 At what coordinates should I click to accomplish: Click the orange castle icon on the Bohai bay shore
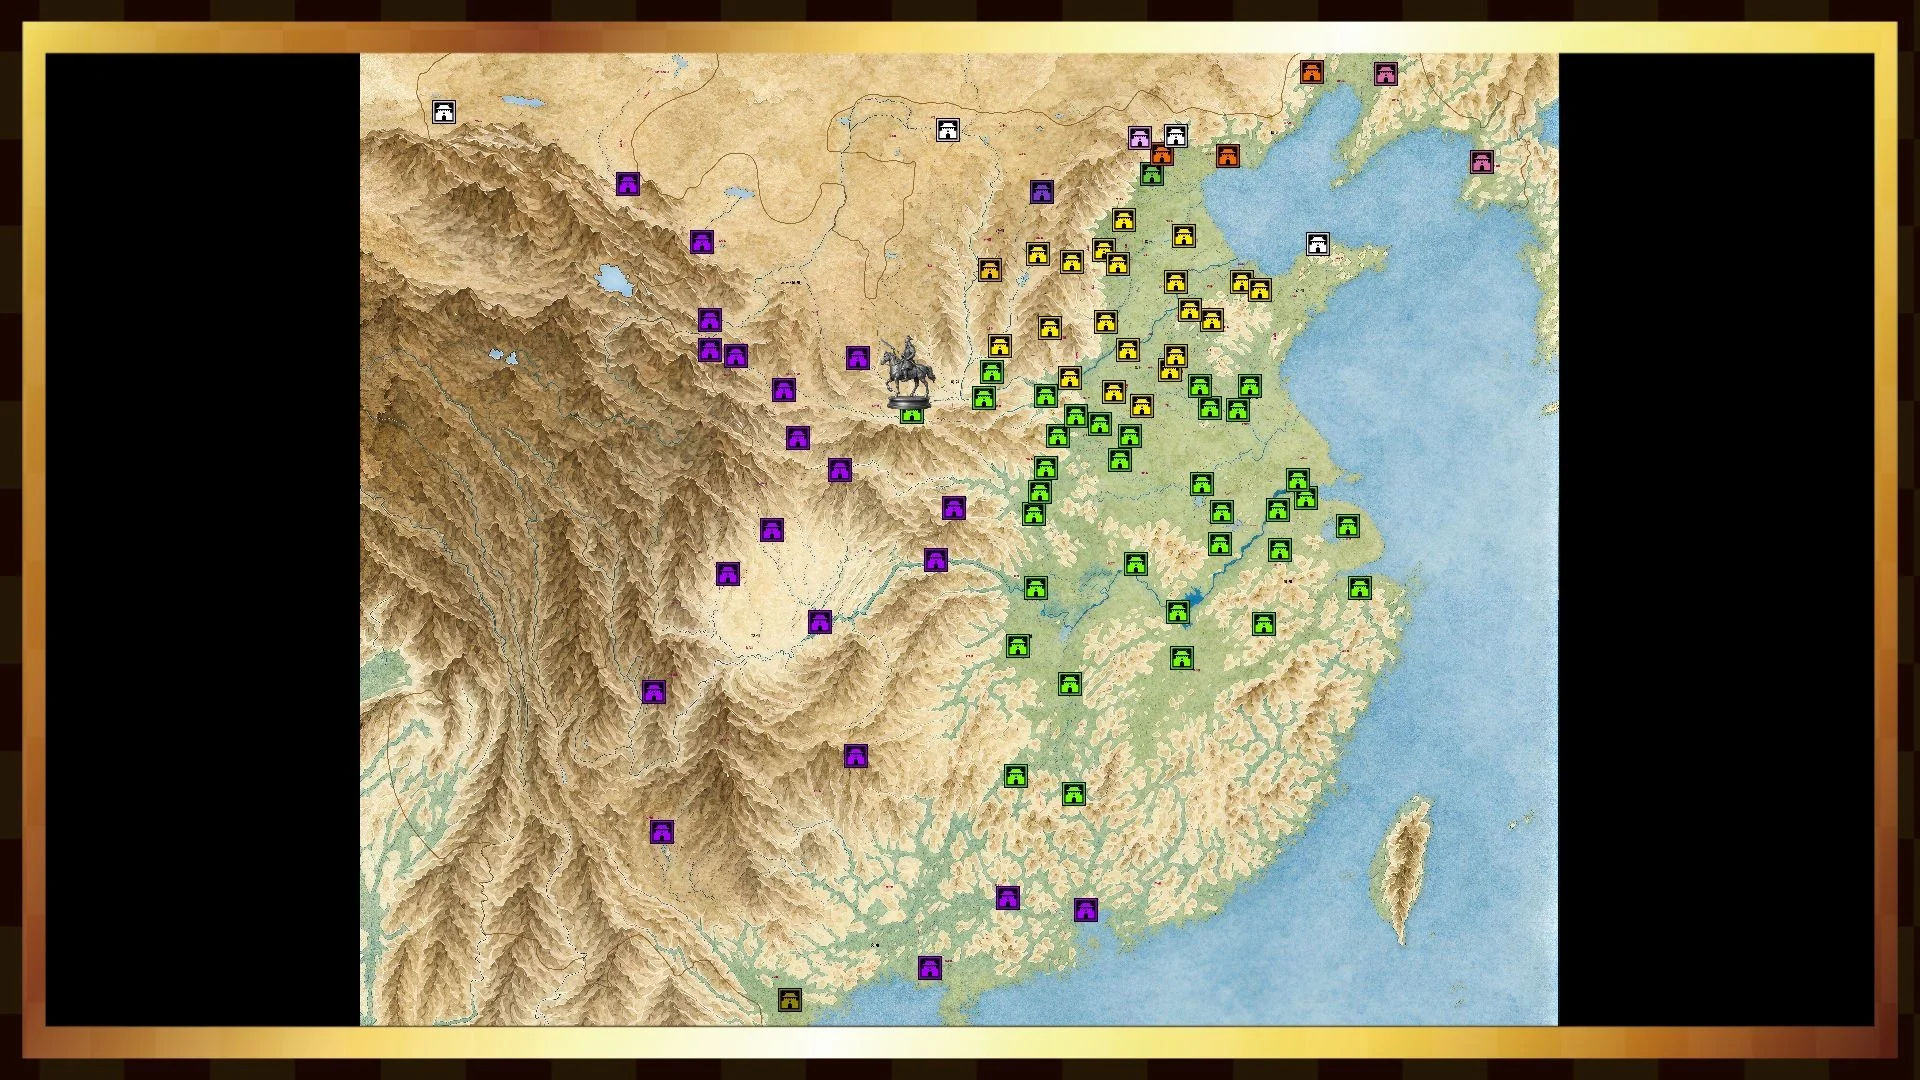tap(1228, 156)
